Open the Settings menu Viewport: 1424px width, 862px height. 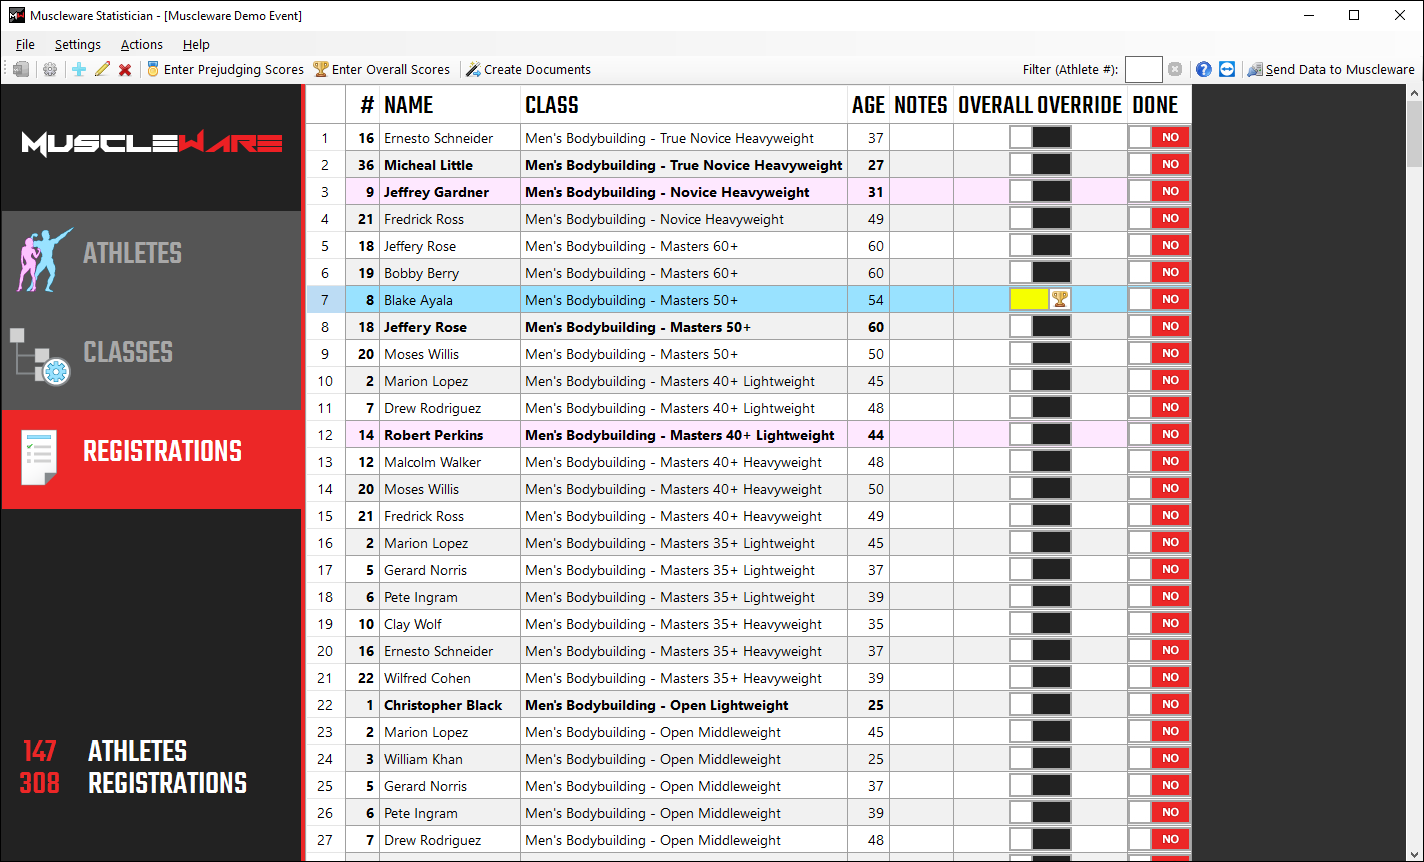click(77, 44)
